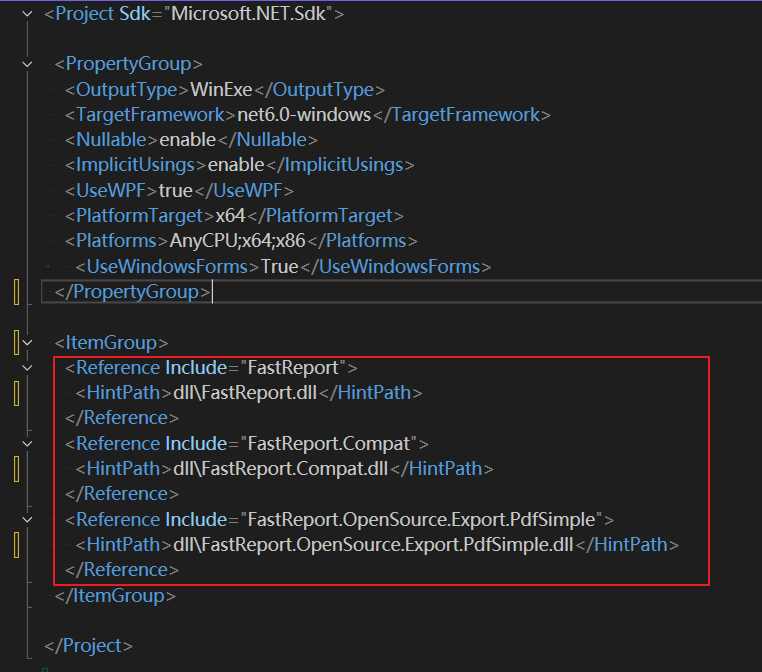Place cursor on closing PropertyGroup tag
This screenshot has width=762, height=672.
coord(132,292)
